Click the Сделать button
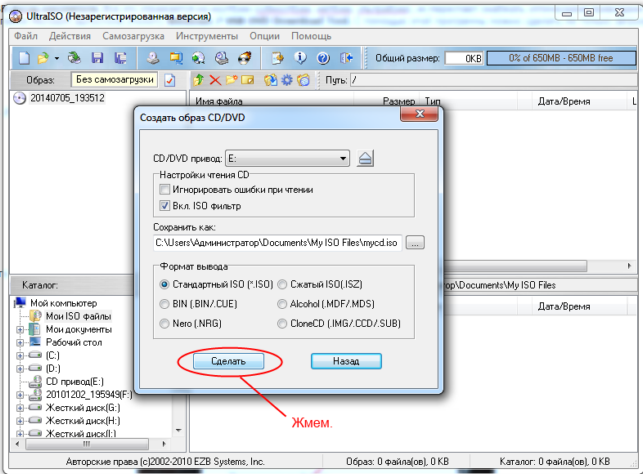This screenshot has width=643, height=474. click(x=228, y=361)
